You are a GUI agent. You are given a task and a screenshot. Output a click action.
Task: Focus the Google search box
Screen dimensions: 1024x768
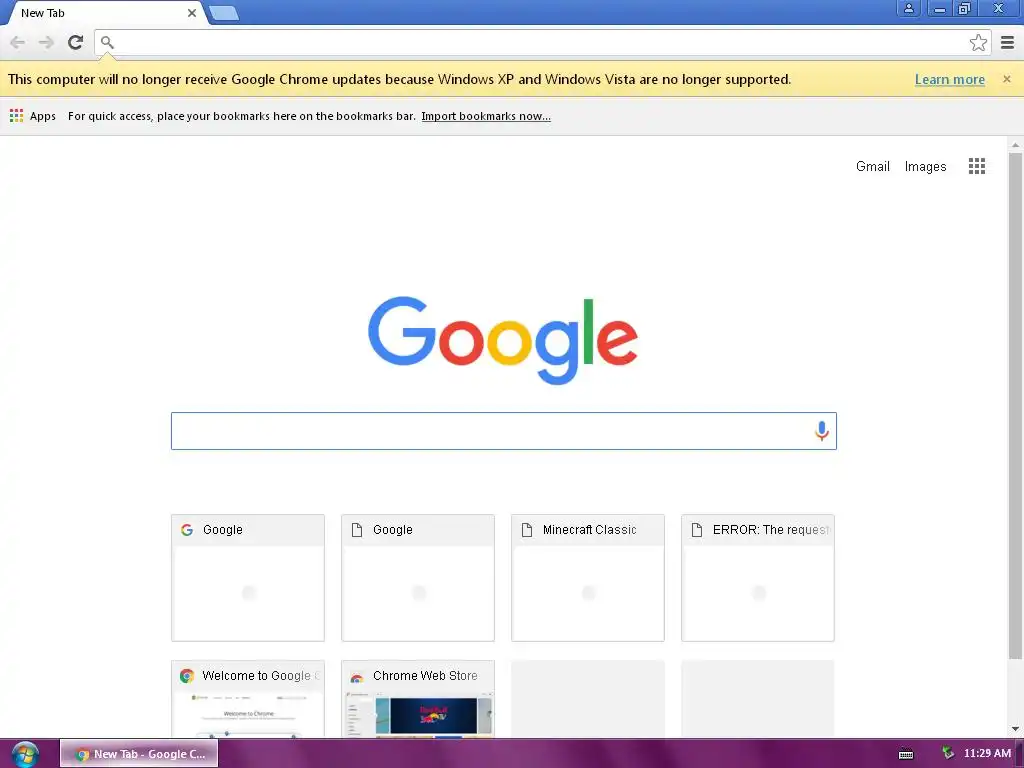coord(504,431)
